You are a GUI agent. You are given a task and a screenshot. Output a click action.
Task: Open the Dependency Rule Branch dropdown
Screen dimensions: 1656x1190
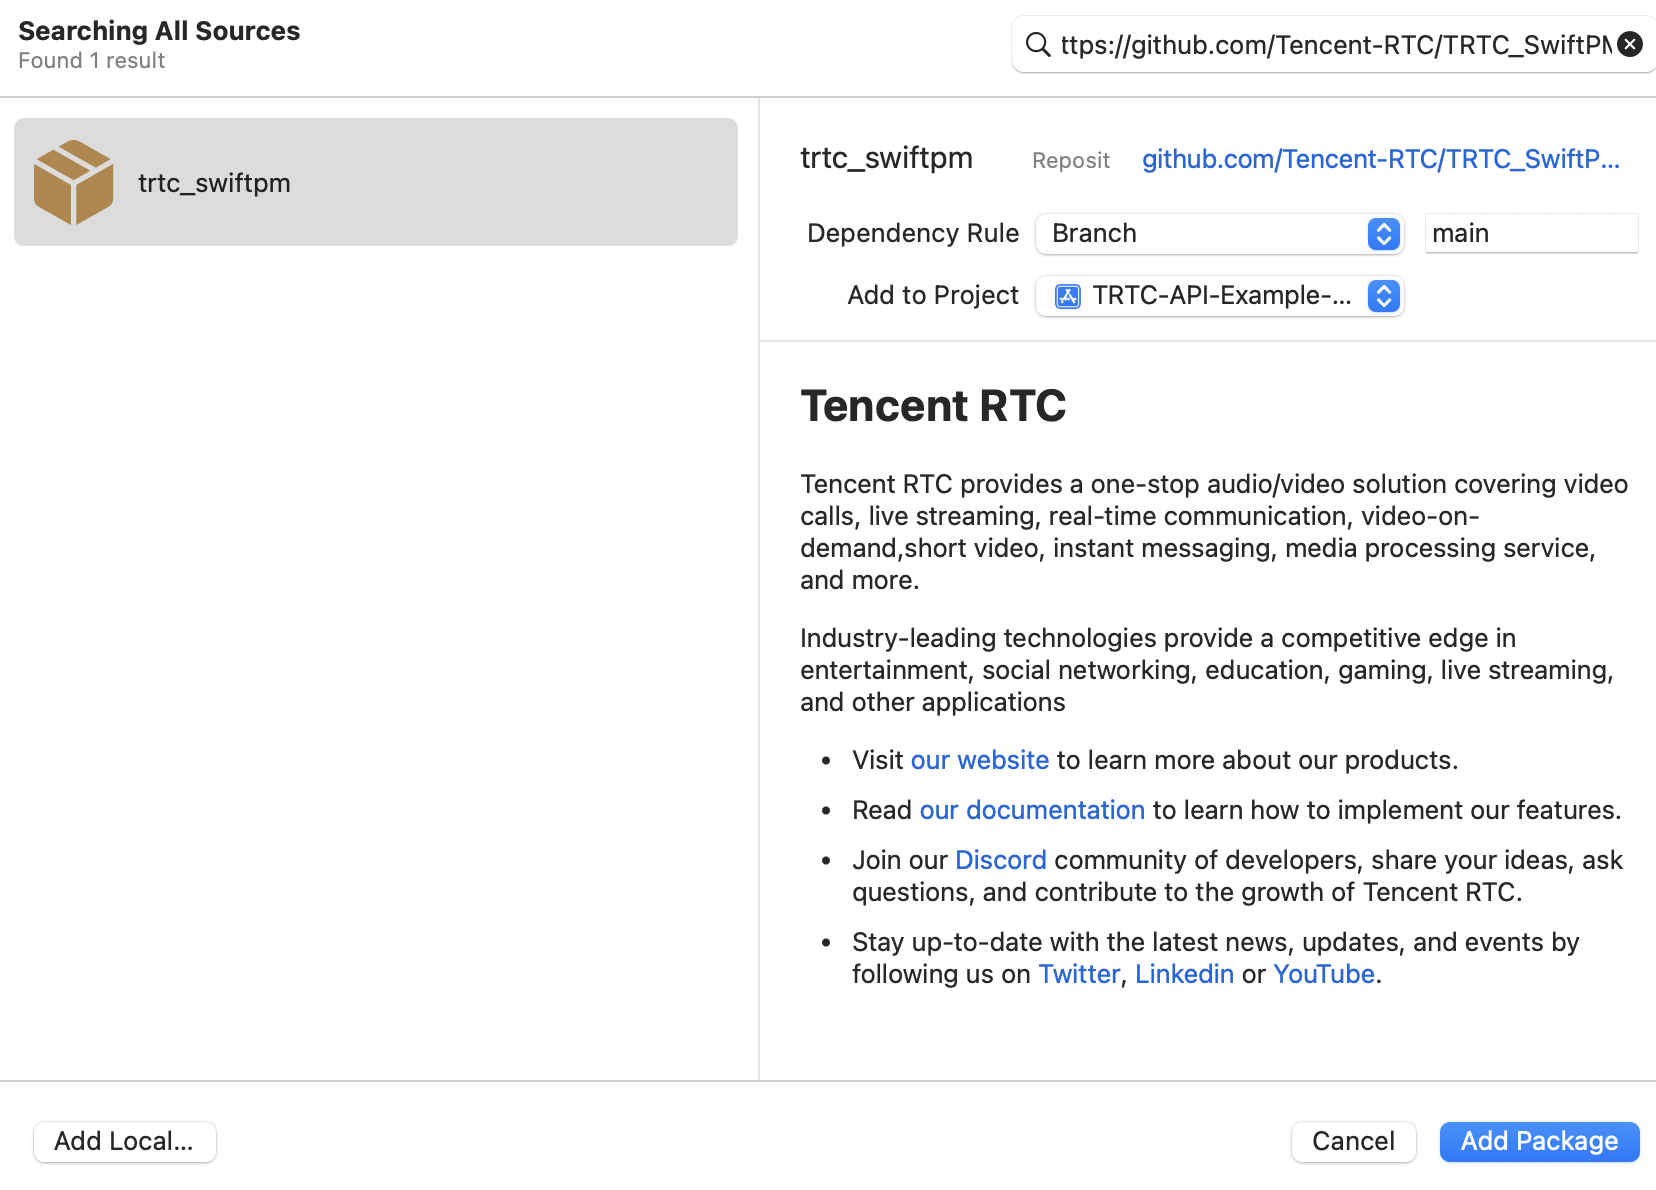[x=1200, y=234]
